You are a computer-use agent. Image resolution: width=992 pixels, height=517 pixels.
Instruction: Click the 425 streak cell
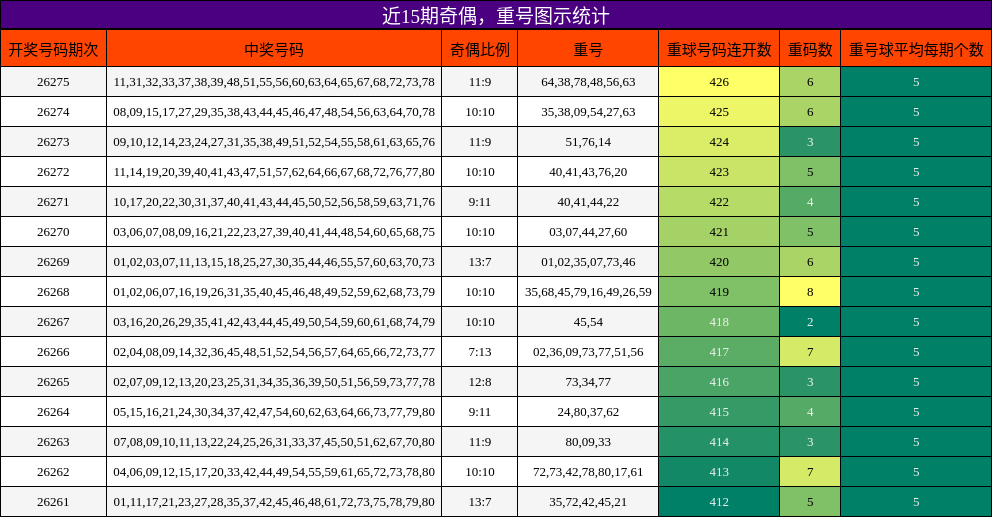(x=719, y=112)
